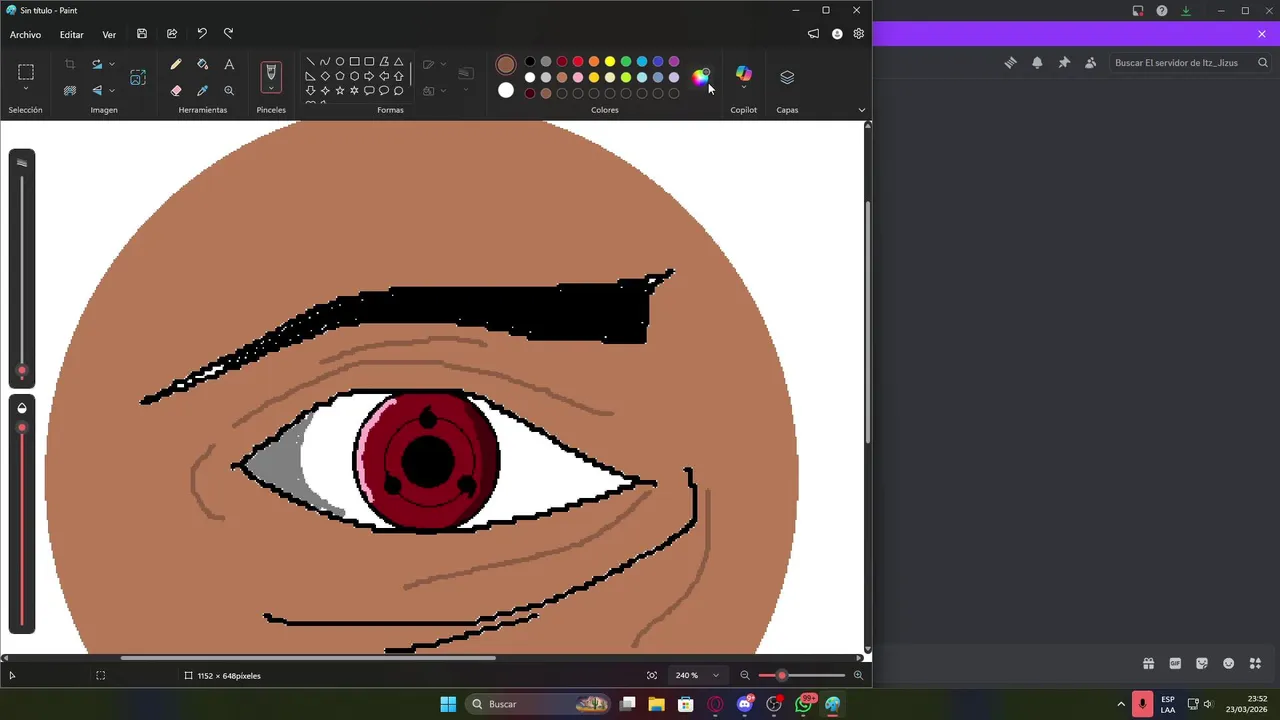Open WhatsApp from the taskbar

click(x=804, y=704)
